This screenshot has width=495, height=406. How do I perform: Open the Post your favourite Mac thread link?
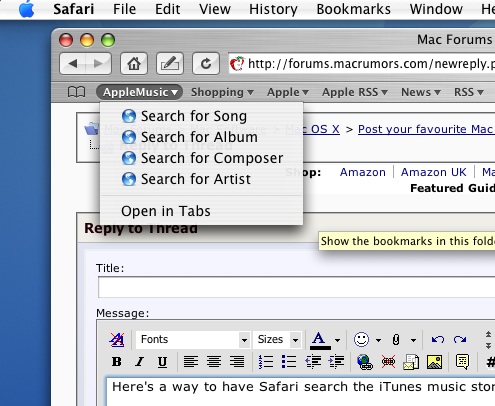point(426,129)
